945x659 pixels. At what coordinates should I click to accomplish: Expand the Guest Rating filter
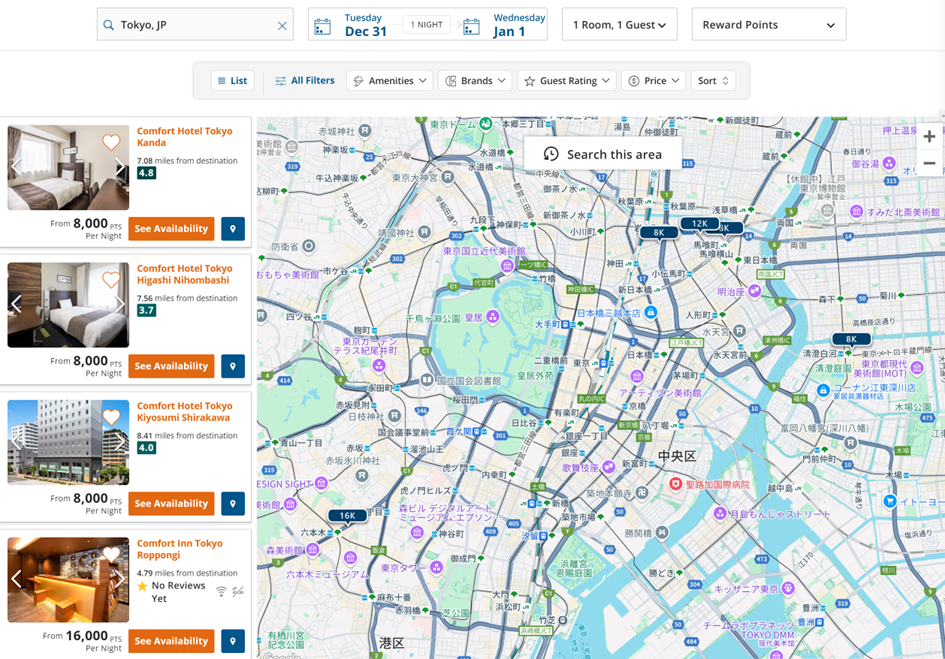(x=567, y=81)
